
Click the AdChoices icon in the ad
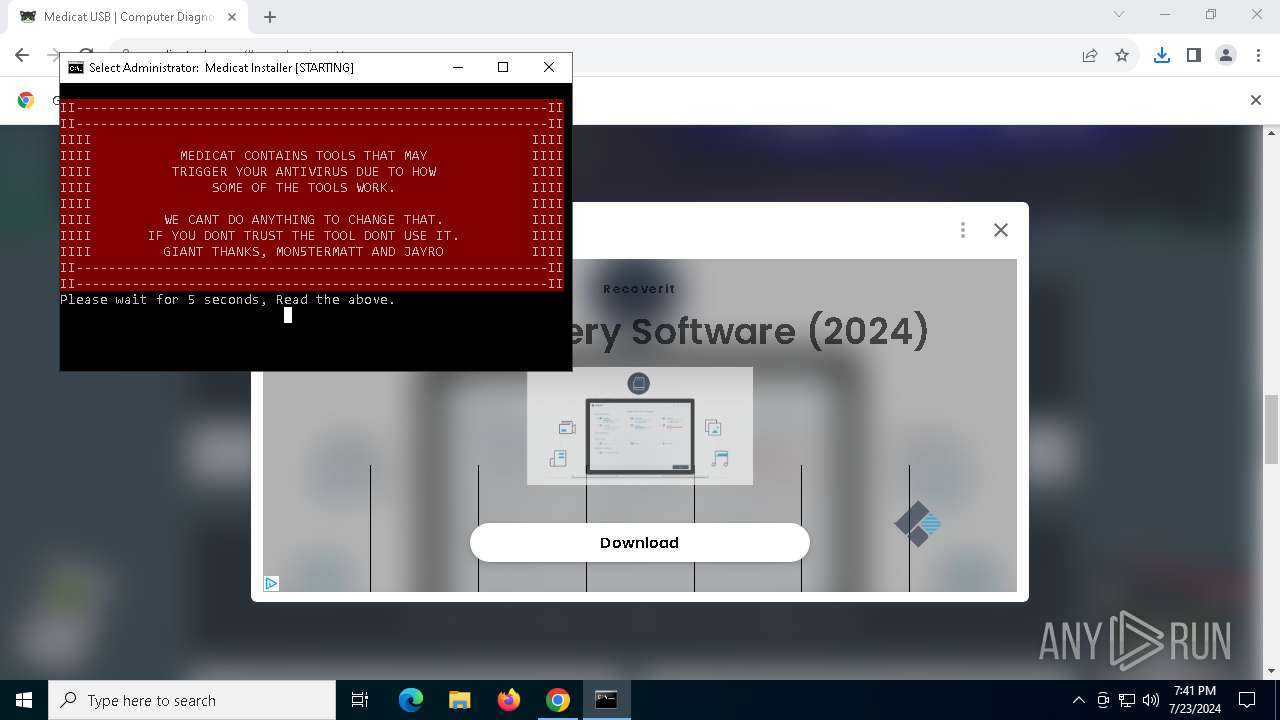click(271, 583)
